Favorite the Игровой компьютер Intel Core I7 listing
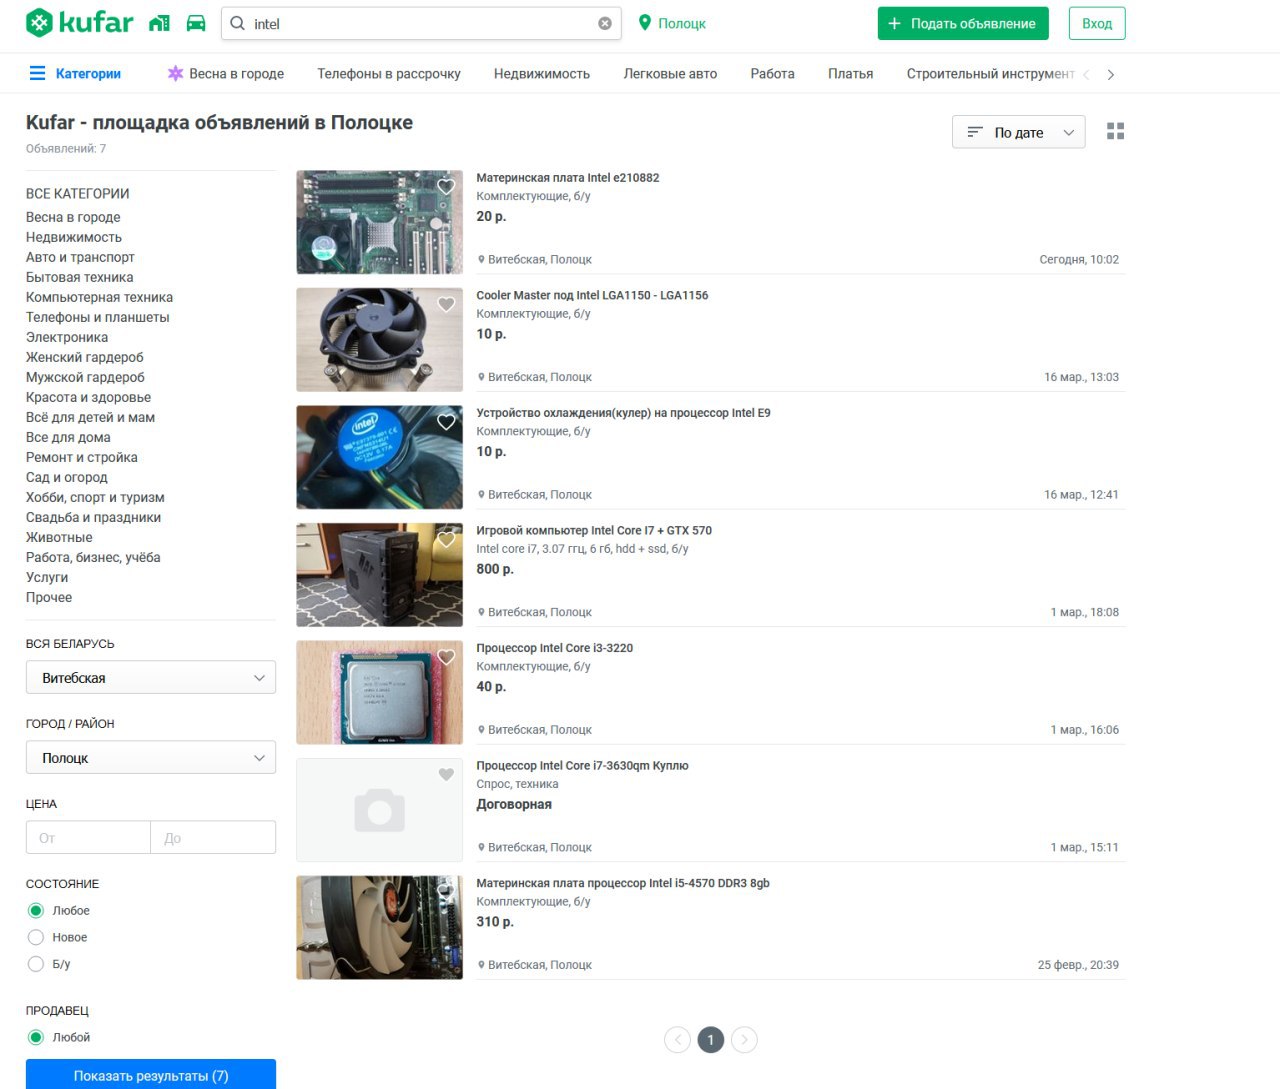1280x1089 pixels. point(446,539)
